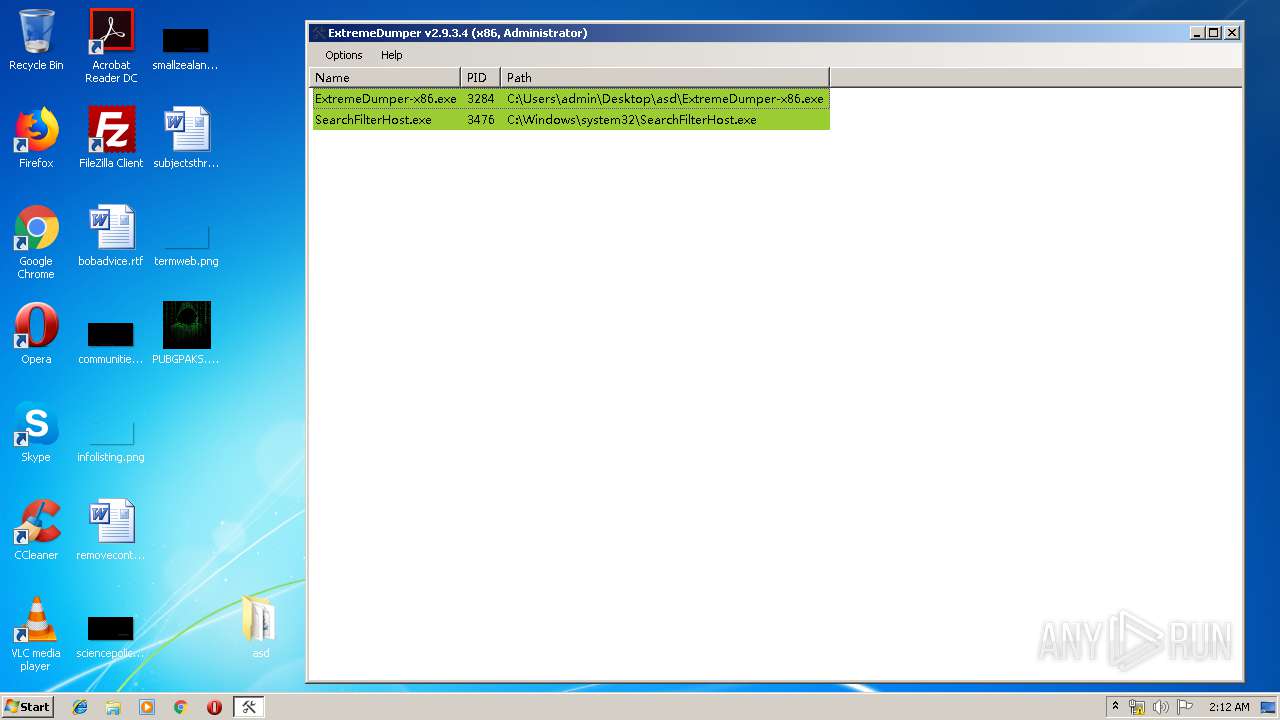Click the volume tray icon
This screenshot has width=1280, height=720.
click(x=1161, y=707)
